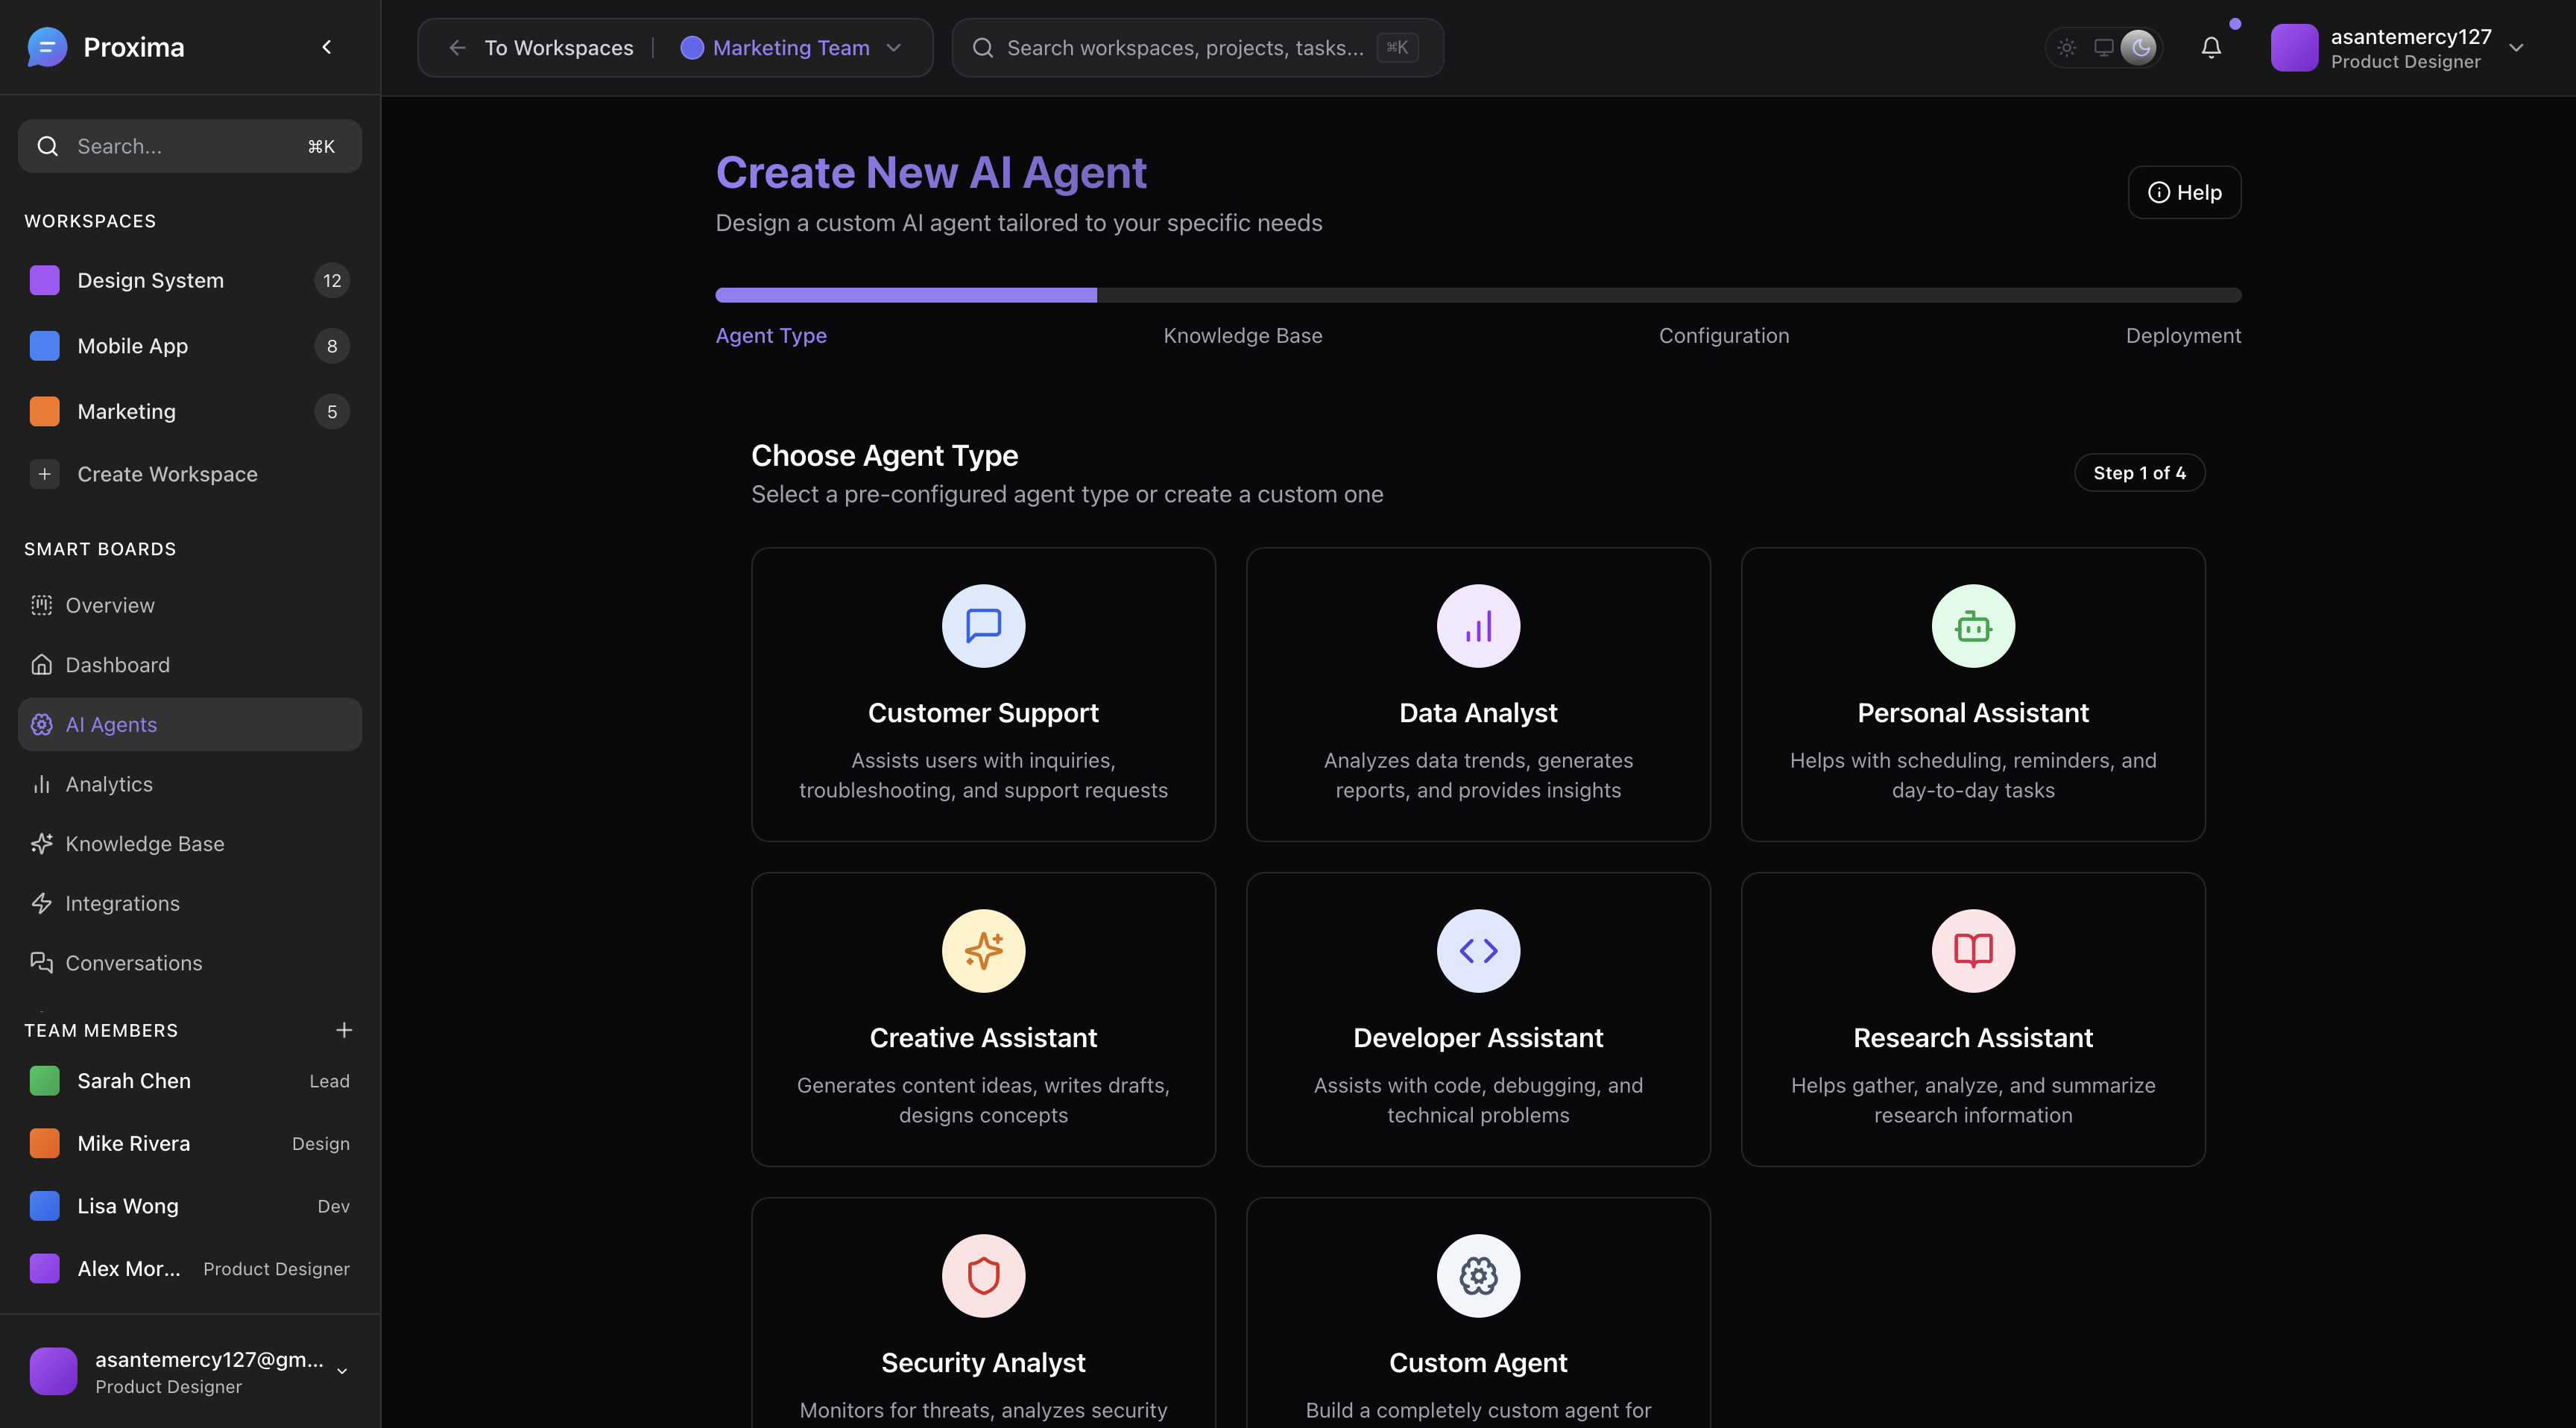Open the Marketing Team workspace dropdown

tap(791, 47)
